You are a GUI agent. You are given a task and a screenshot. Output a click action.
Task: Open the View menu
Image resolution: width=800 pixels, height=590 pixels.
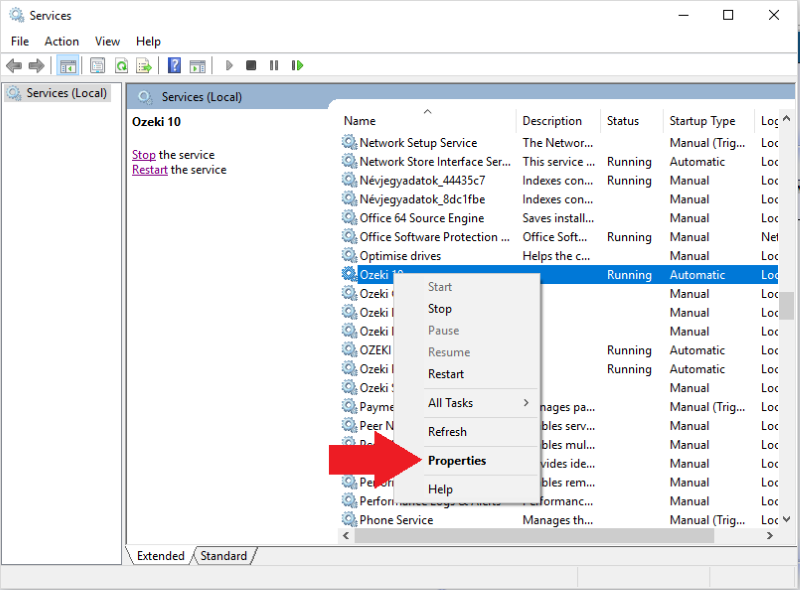[x=107, y=41]
